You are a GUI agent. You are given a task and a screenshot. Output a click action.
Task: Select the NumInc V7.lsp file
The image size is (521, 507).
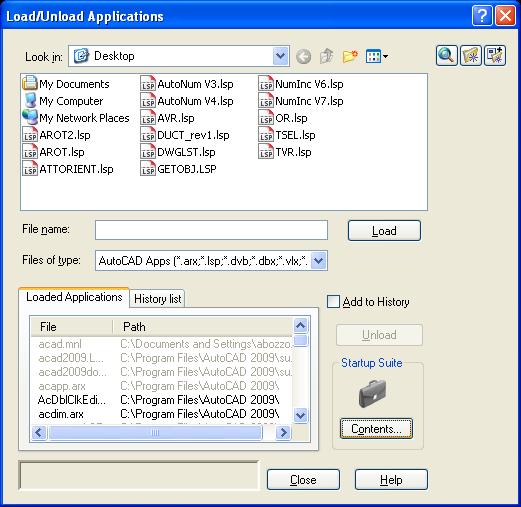click(301, 101)
